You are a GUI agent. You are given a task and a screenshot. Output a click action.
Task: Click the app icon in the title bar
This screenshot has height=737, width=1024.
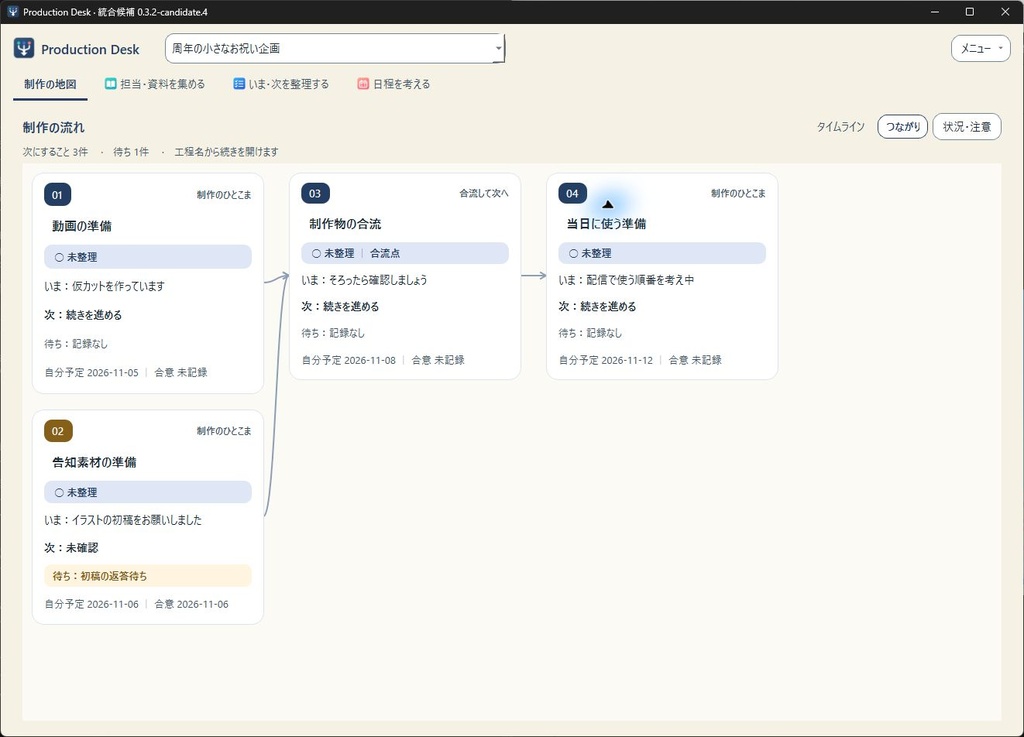(12, 12)
